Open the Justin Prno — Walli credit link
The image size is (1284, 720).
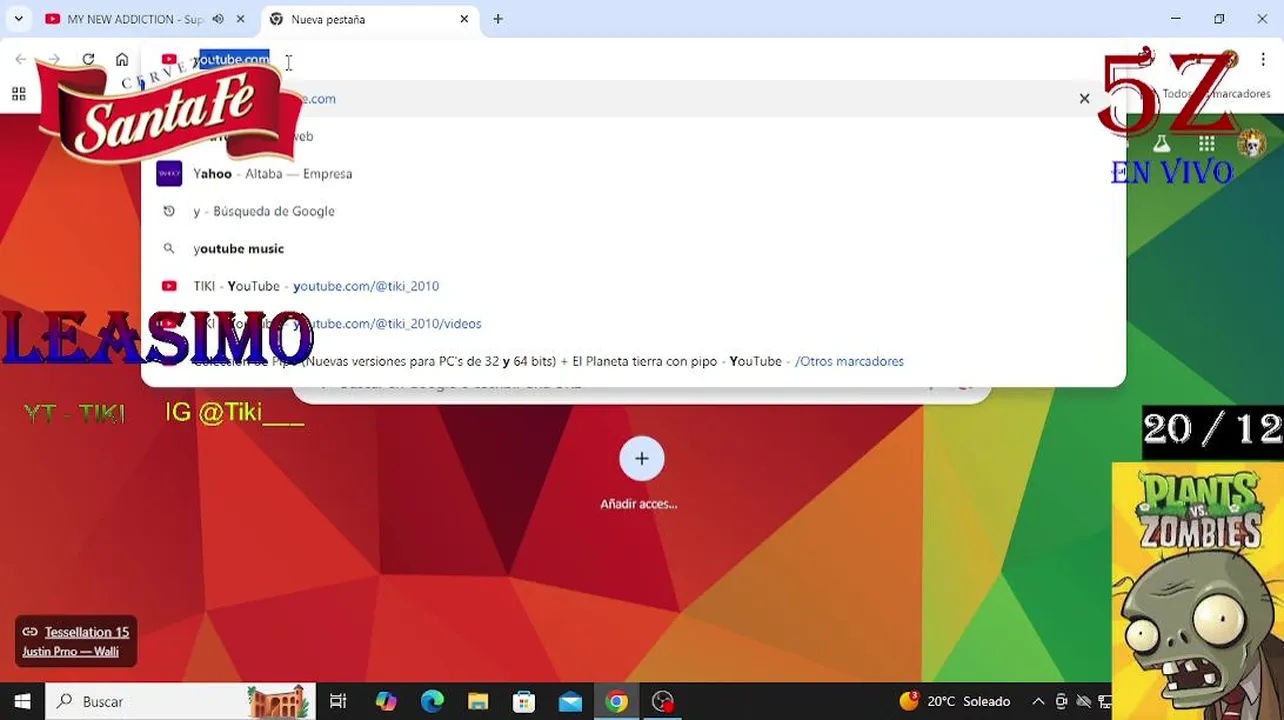pyautogui.click(x=70, y=652)
